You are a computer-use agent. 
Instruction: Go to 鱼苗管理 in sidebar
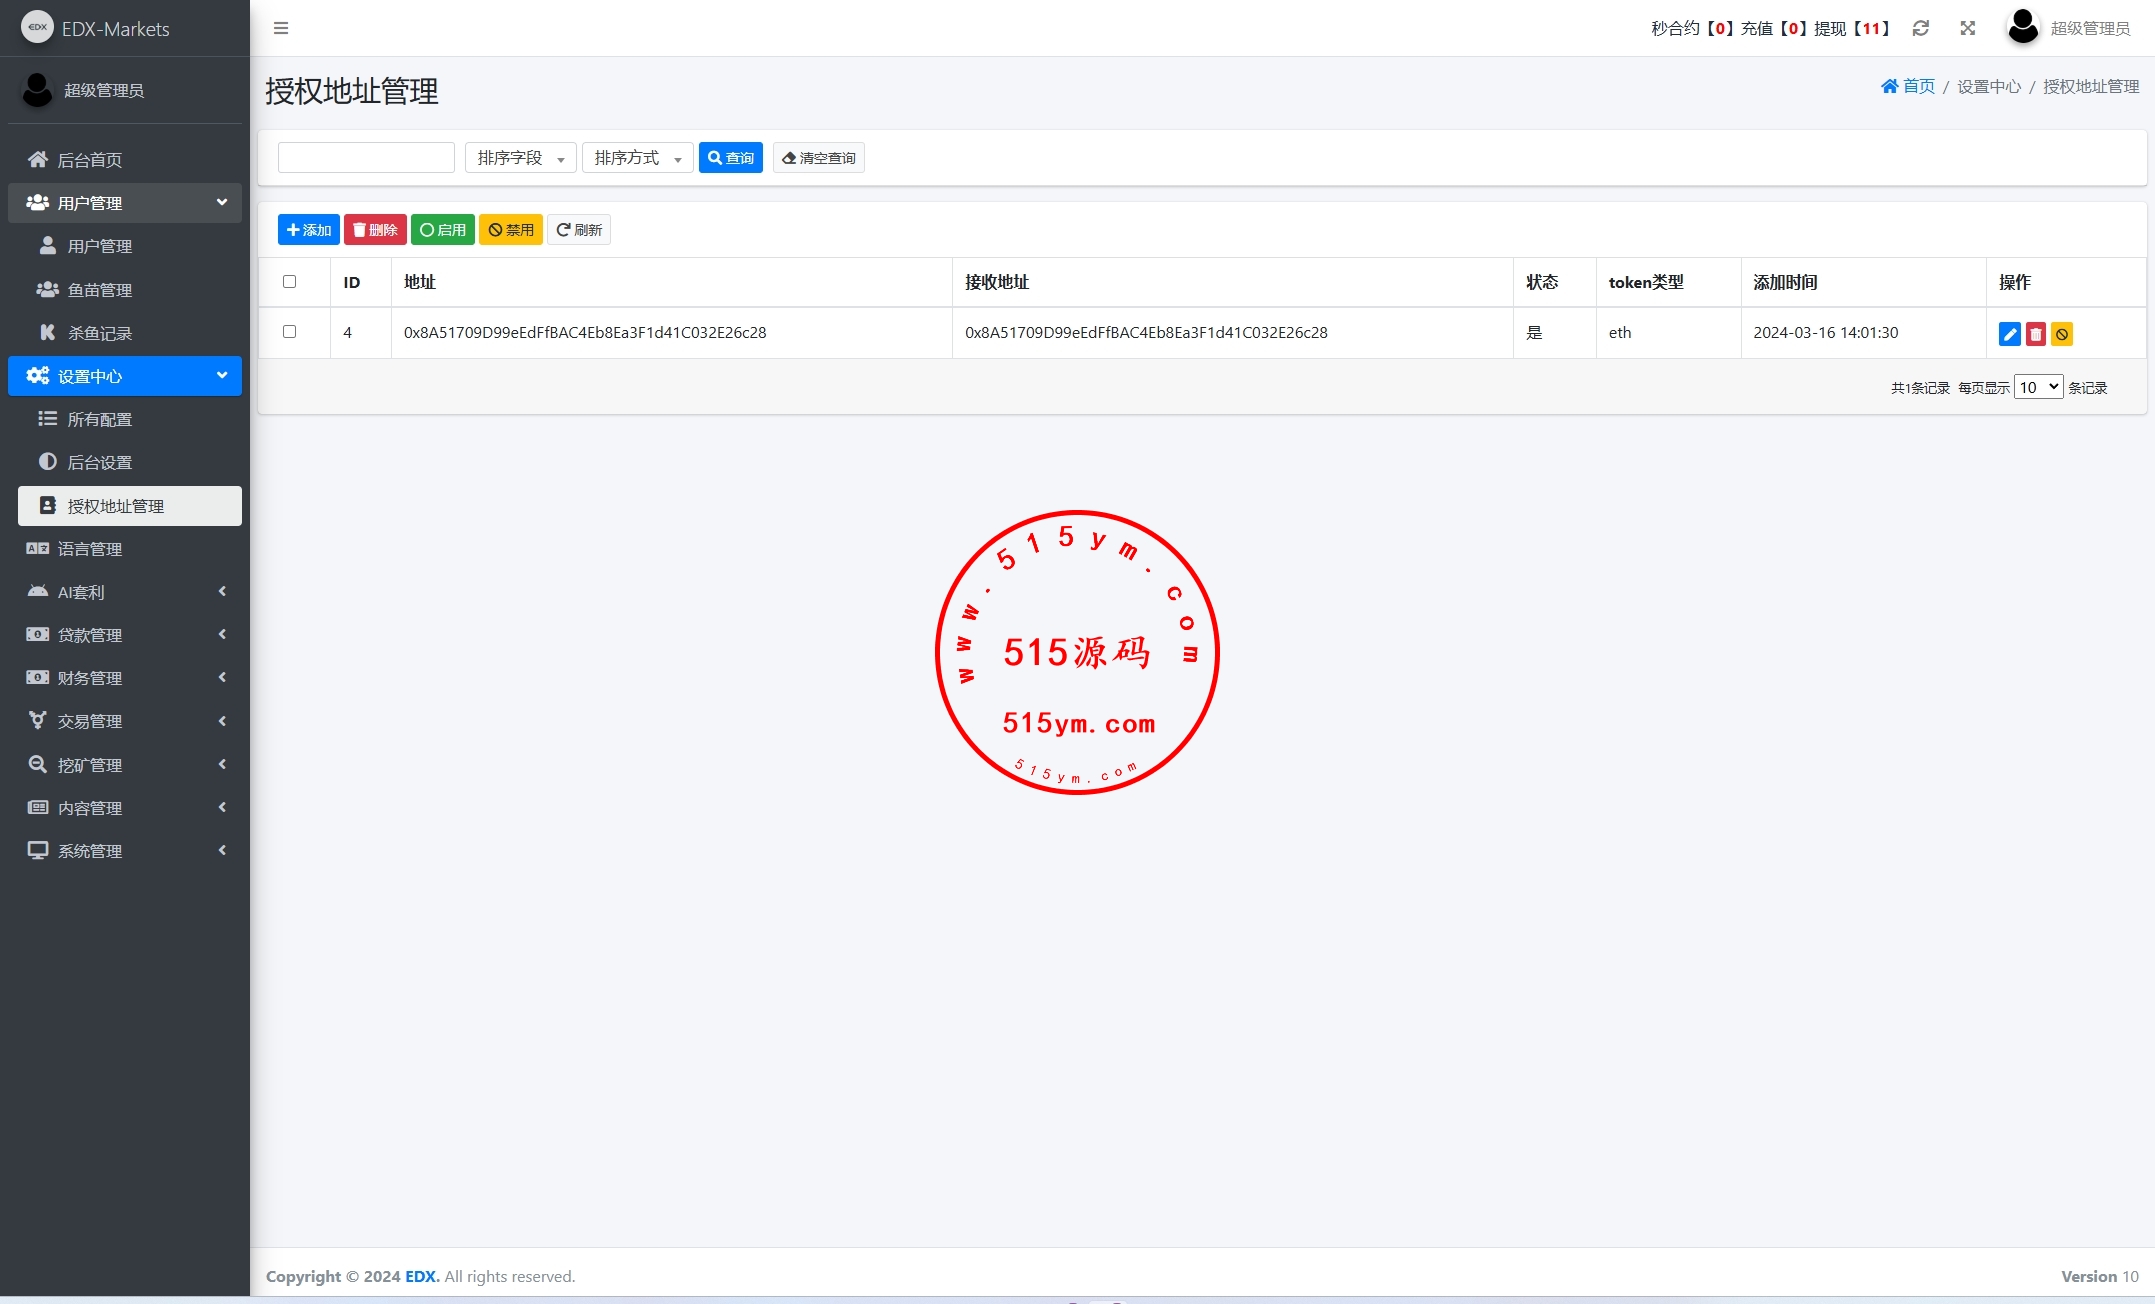click(x=99, y=290)
